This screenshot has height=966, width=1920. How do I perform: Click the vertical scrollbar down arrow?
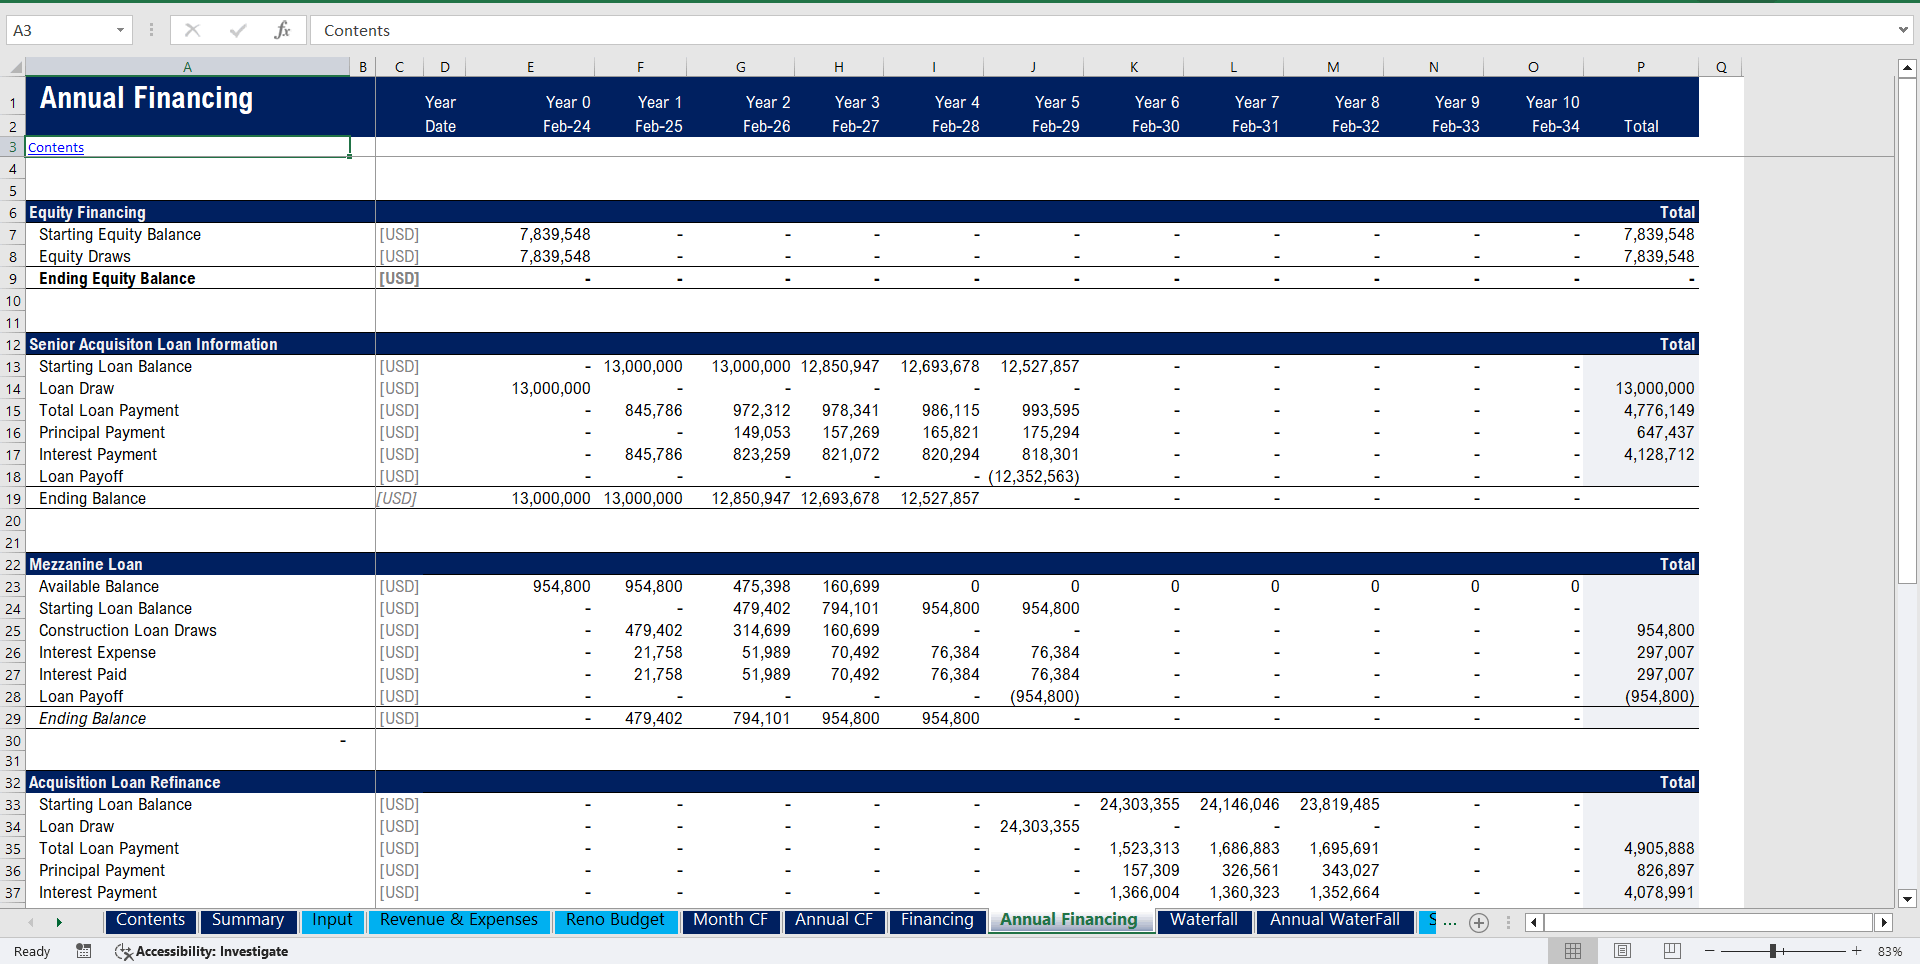coord(1907,898)
